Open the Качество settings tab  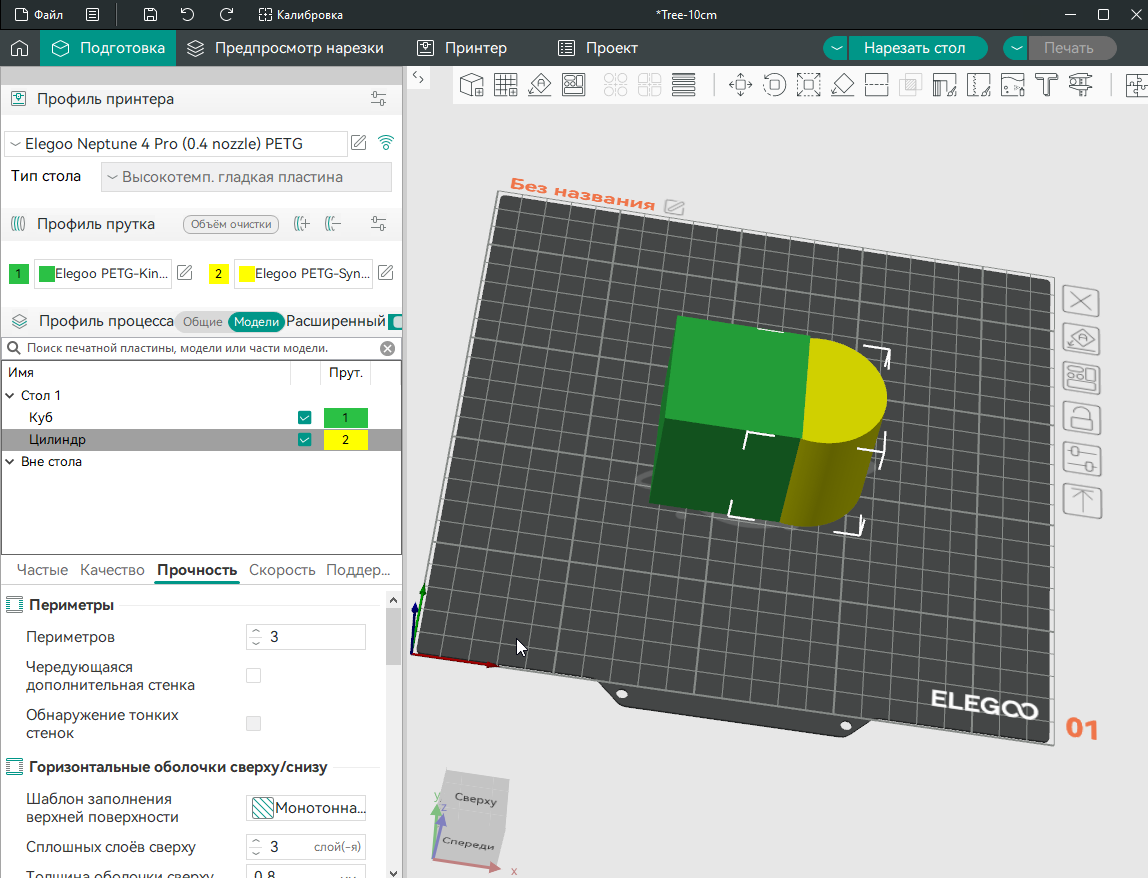113,570
